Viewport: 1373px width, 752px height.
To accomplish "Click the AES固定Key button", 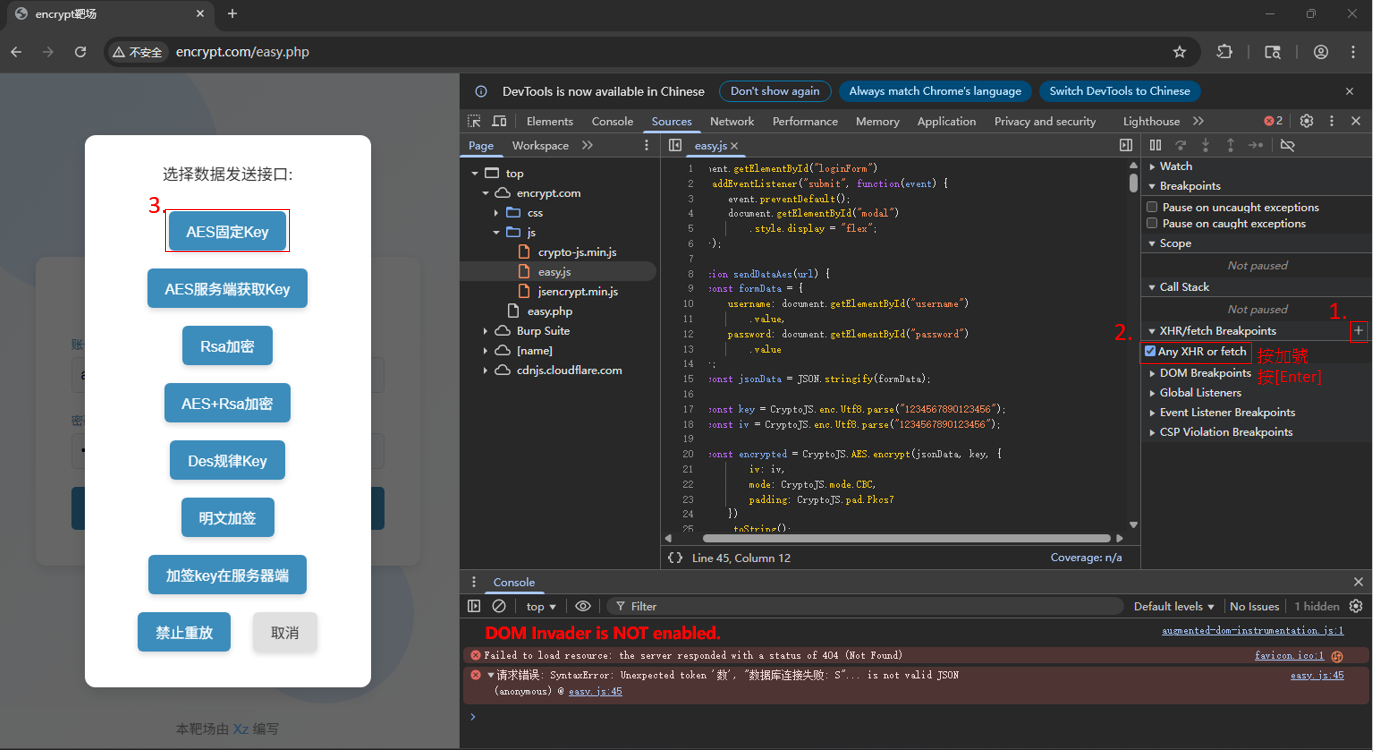I will click(x=227, y=232).
